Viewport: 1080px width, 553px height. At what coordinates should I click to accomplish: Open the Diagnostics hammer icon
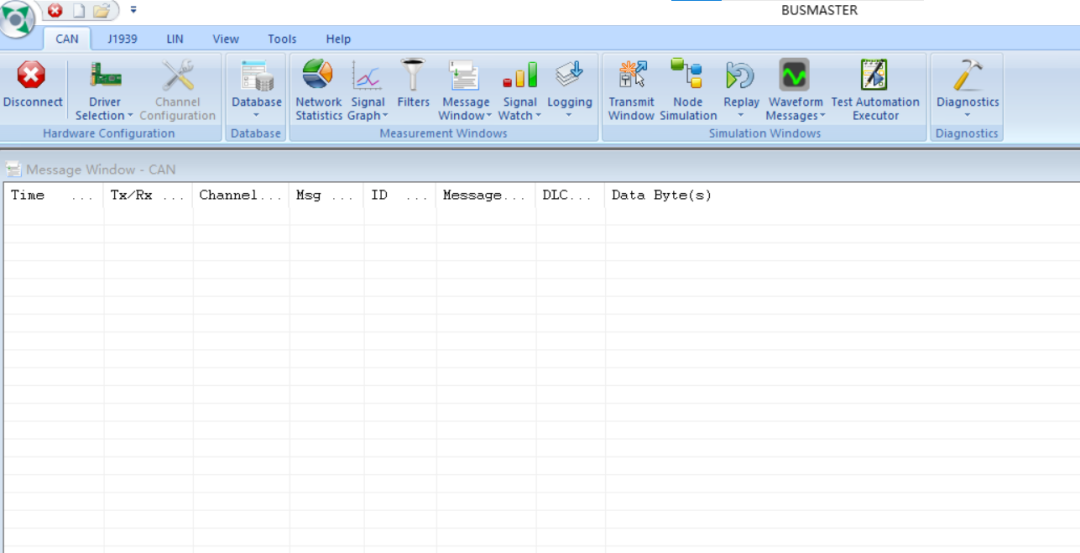967,75
